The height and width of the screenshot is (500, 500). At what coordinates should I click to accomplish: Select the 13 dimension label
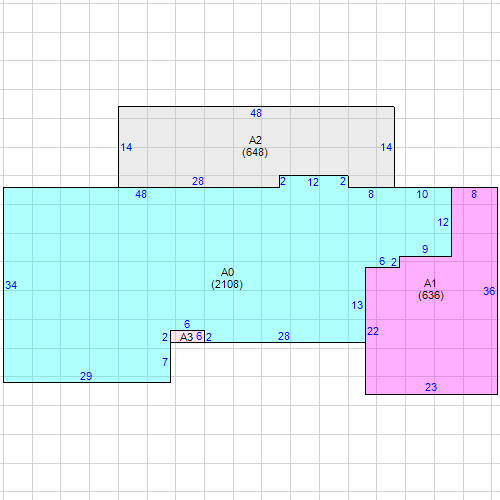tap(357, 305)
